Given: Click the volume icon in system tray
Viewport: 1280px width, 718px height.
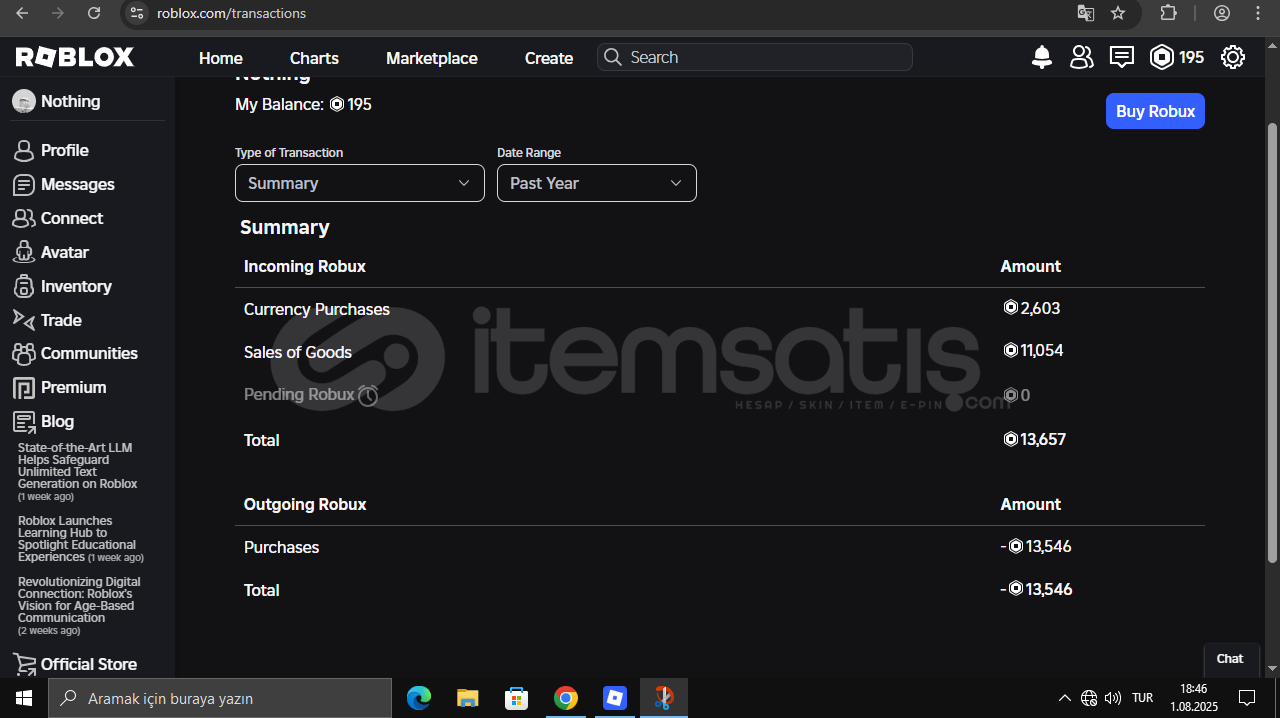Looking at the screenshot, I should (1112, 698).
